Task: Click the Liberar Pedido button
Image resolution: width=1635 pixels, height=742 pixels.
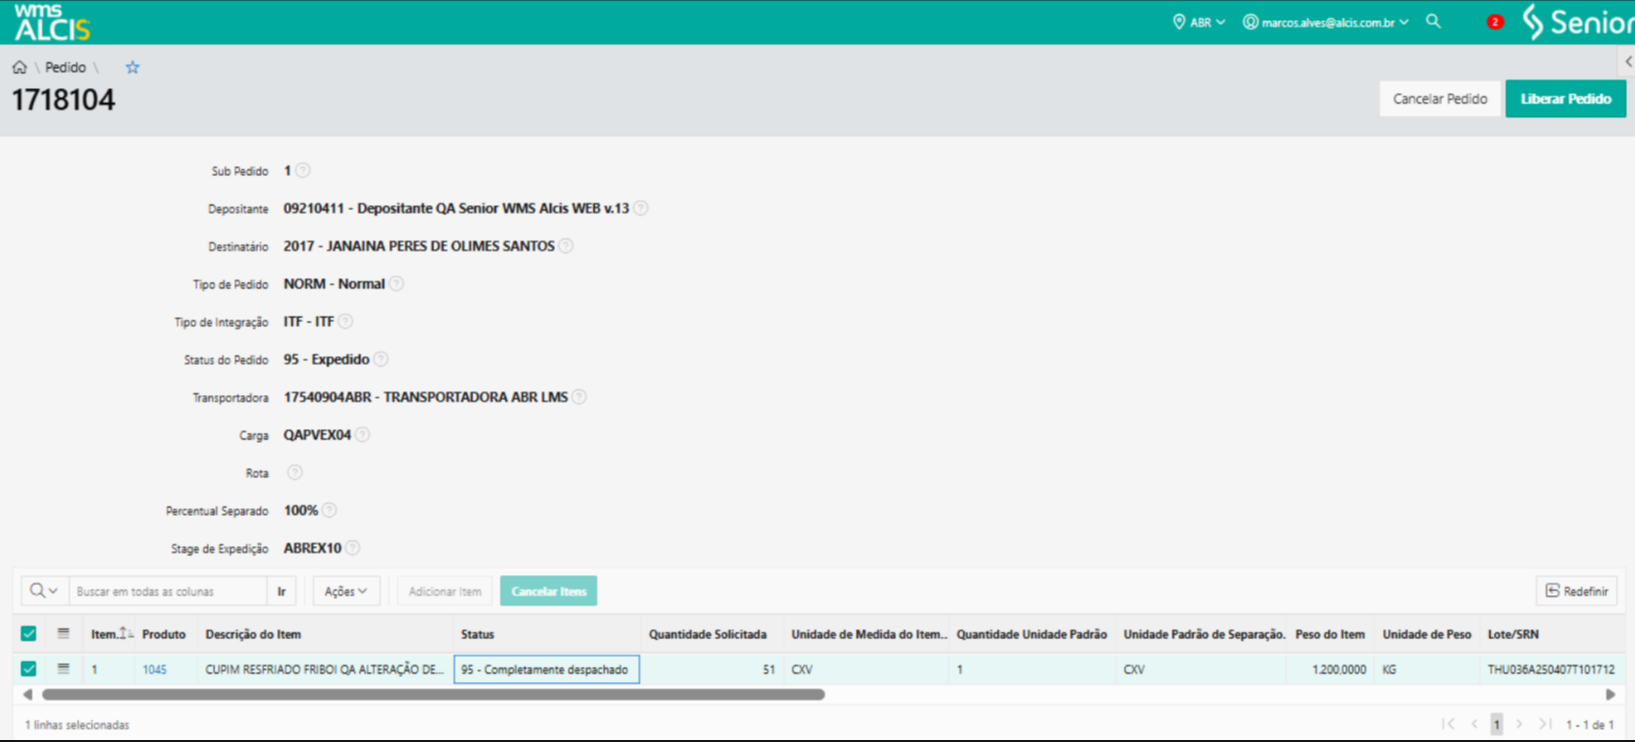Action: (1566, 99)
